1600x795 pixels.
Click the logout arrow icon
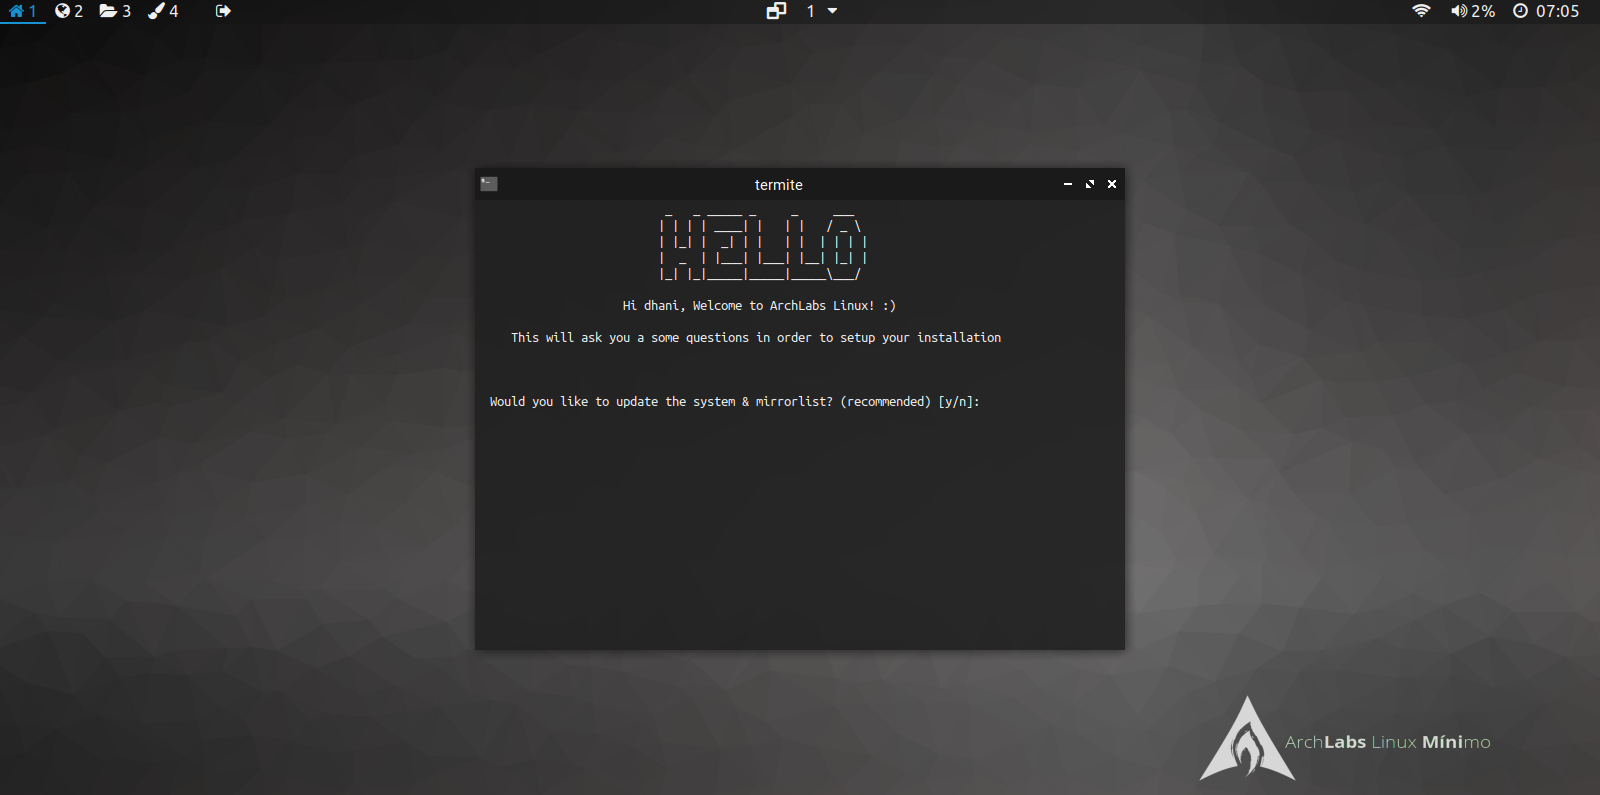(223, 11)
